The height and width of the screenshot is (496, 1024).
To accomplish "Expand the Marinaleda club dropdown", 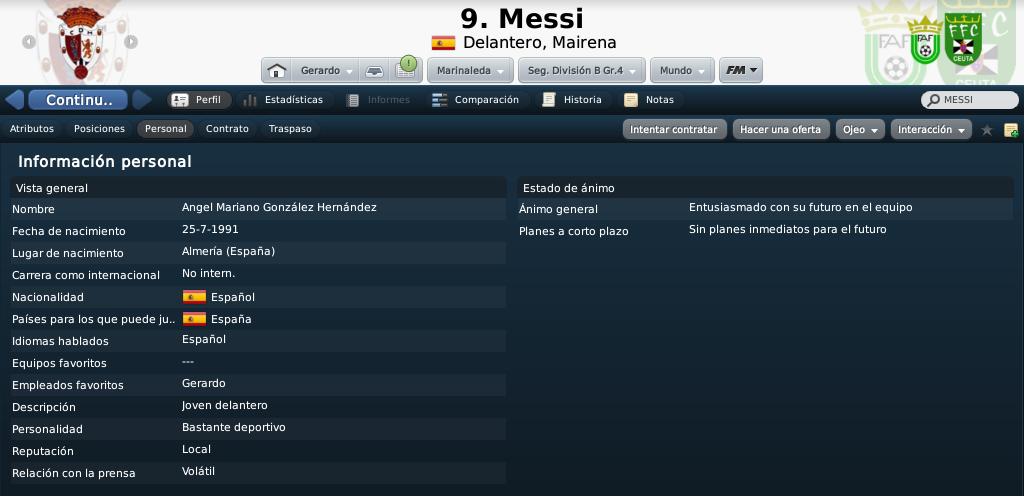I will pyautogui.click(x=470, y=71).
